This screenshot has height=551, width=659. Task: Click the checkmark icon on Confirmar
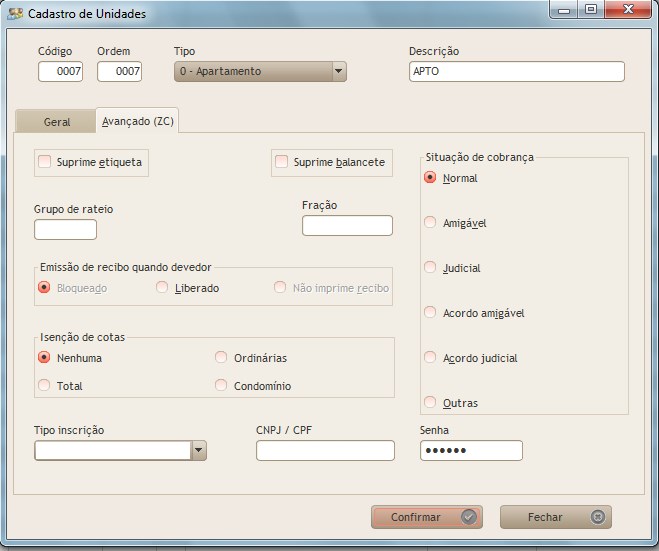tap(468, 517)
